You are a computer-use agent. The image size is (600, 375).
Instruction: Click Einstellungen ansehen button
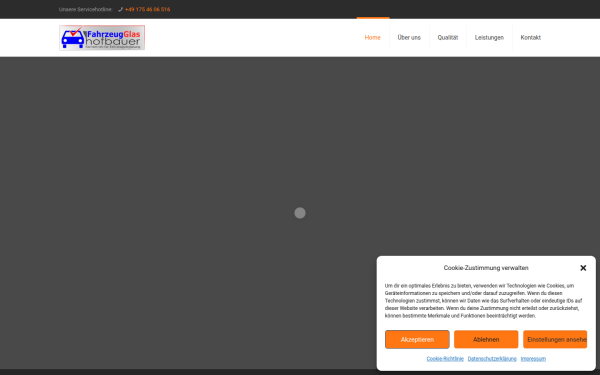pos(555,339)
